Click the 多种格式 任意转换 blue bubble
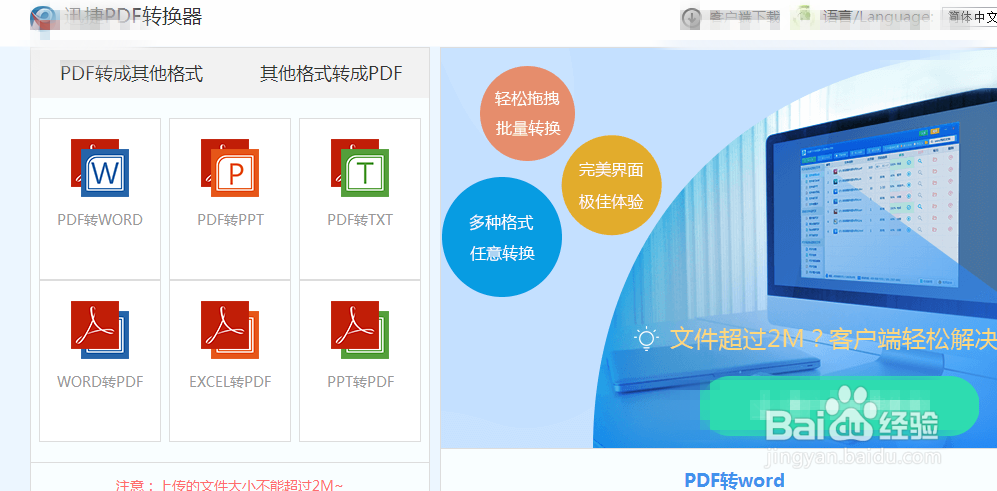 tap(502, 237)
